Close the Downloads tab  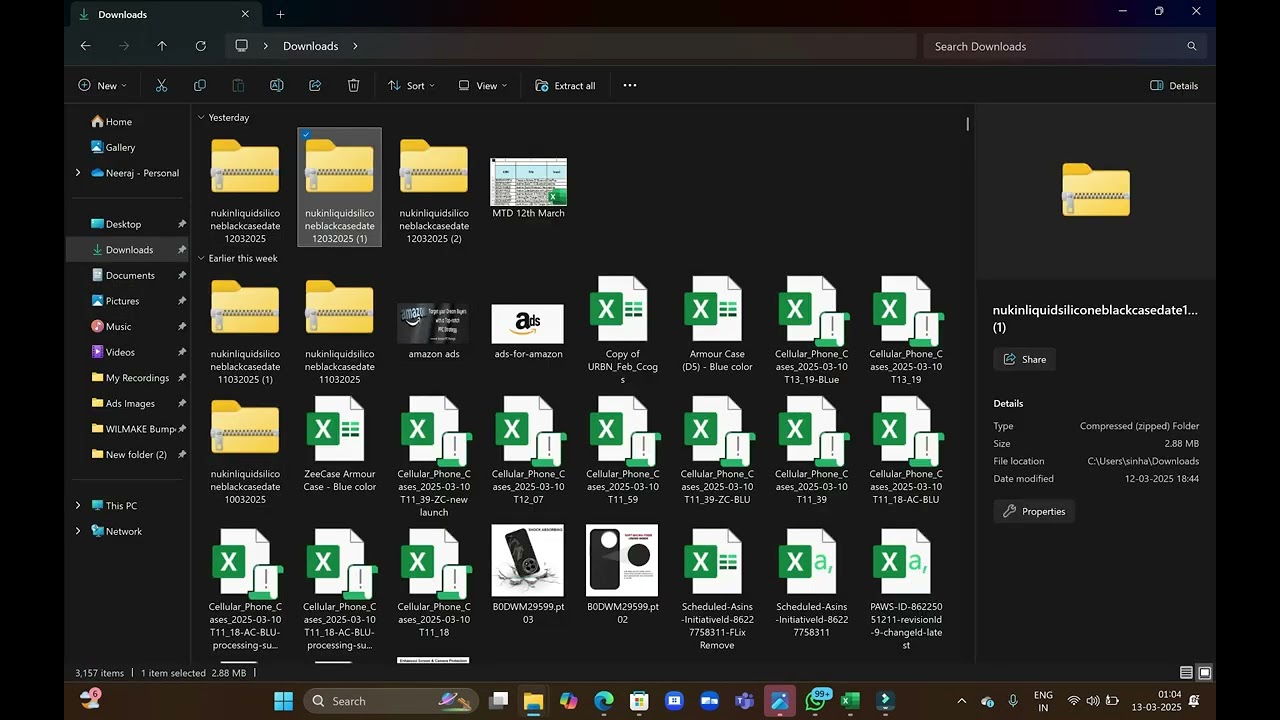pyautogui.click(x=245, y=14)
